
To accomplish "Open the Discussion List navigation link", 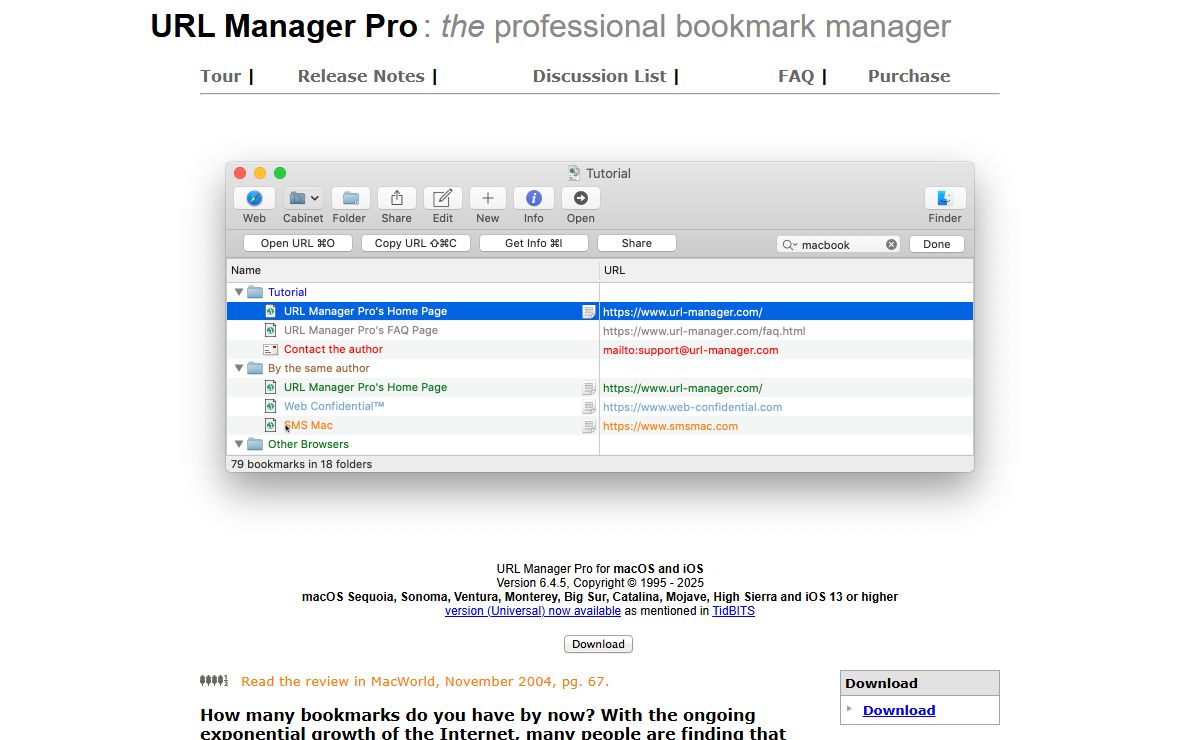I will [x=599, y=76].
